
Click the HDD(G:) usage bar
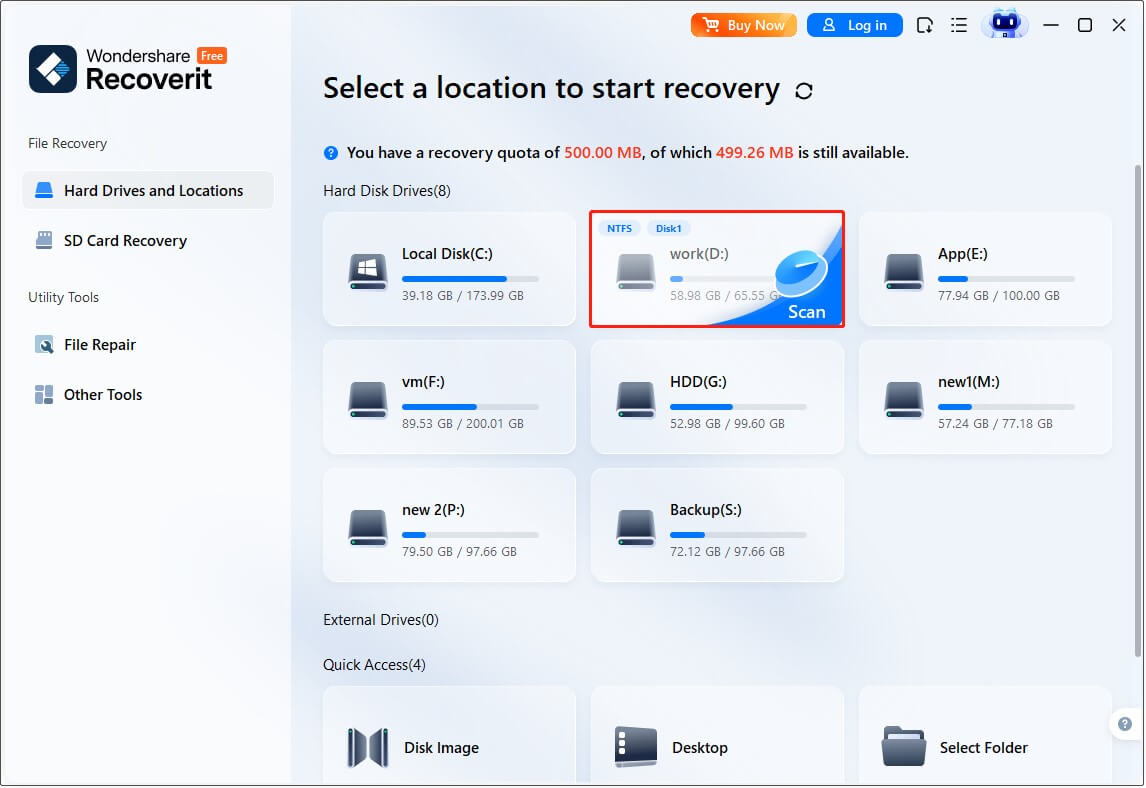(x=738, y=406)
